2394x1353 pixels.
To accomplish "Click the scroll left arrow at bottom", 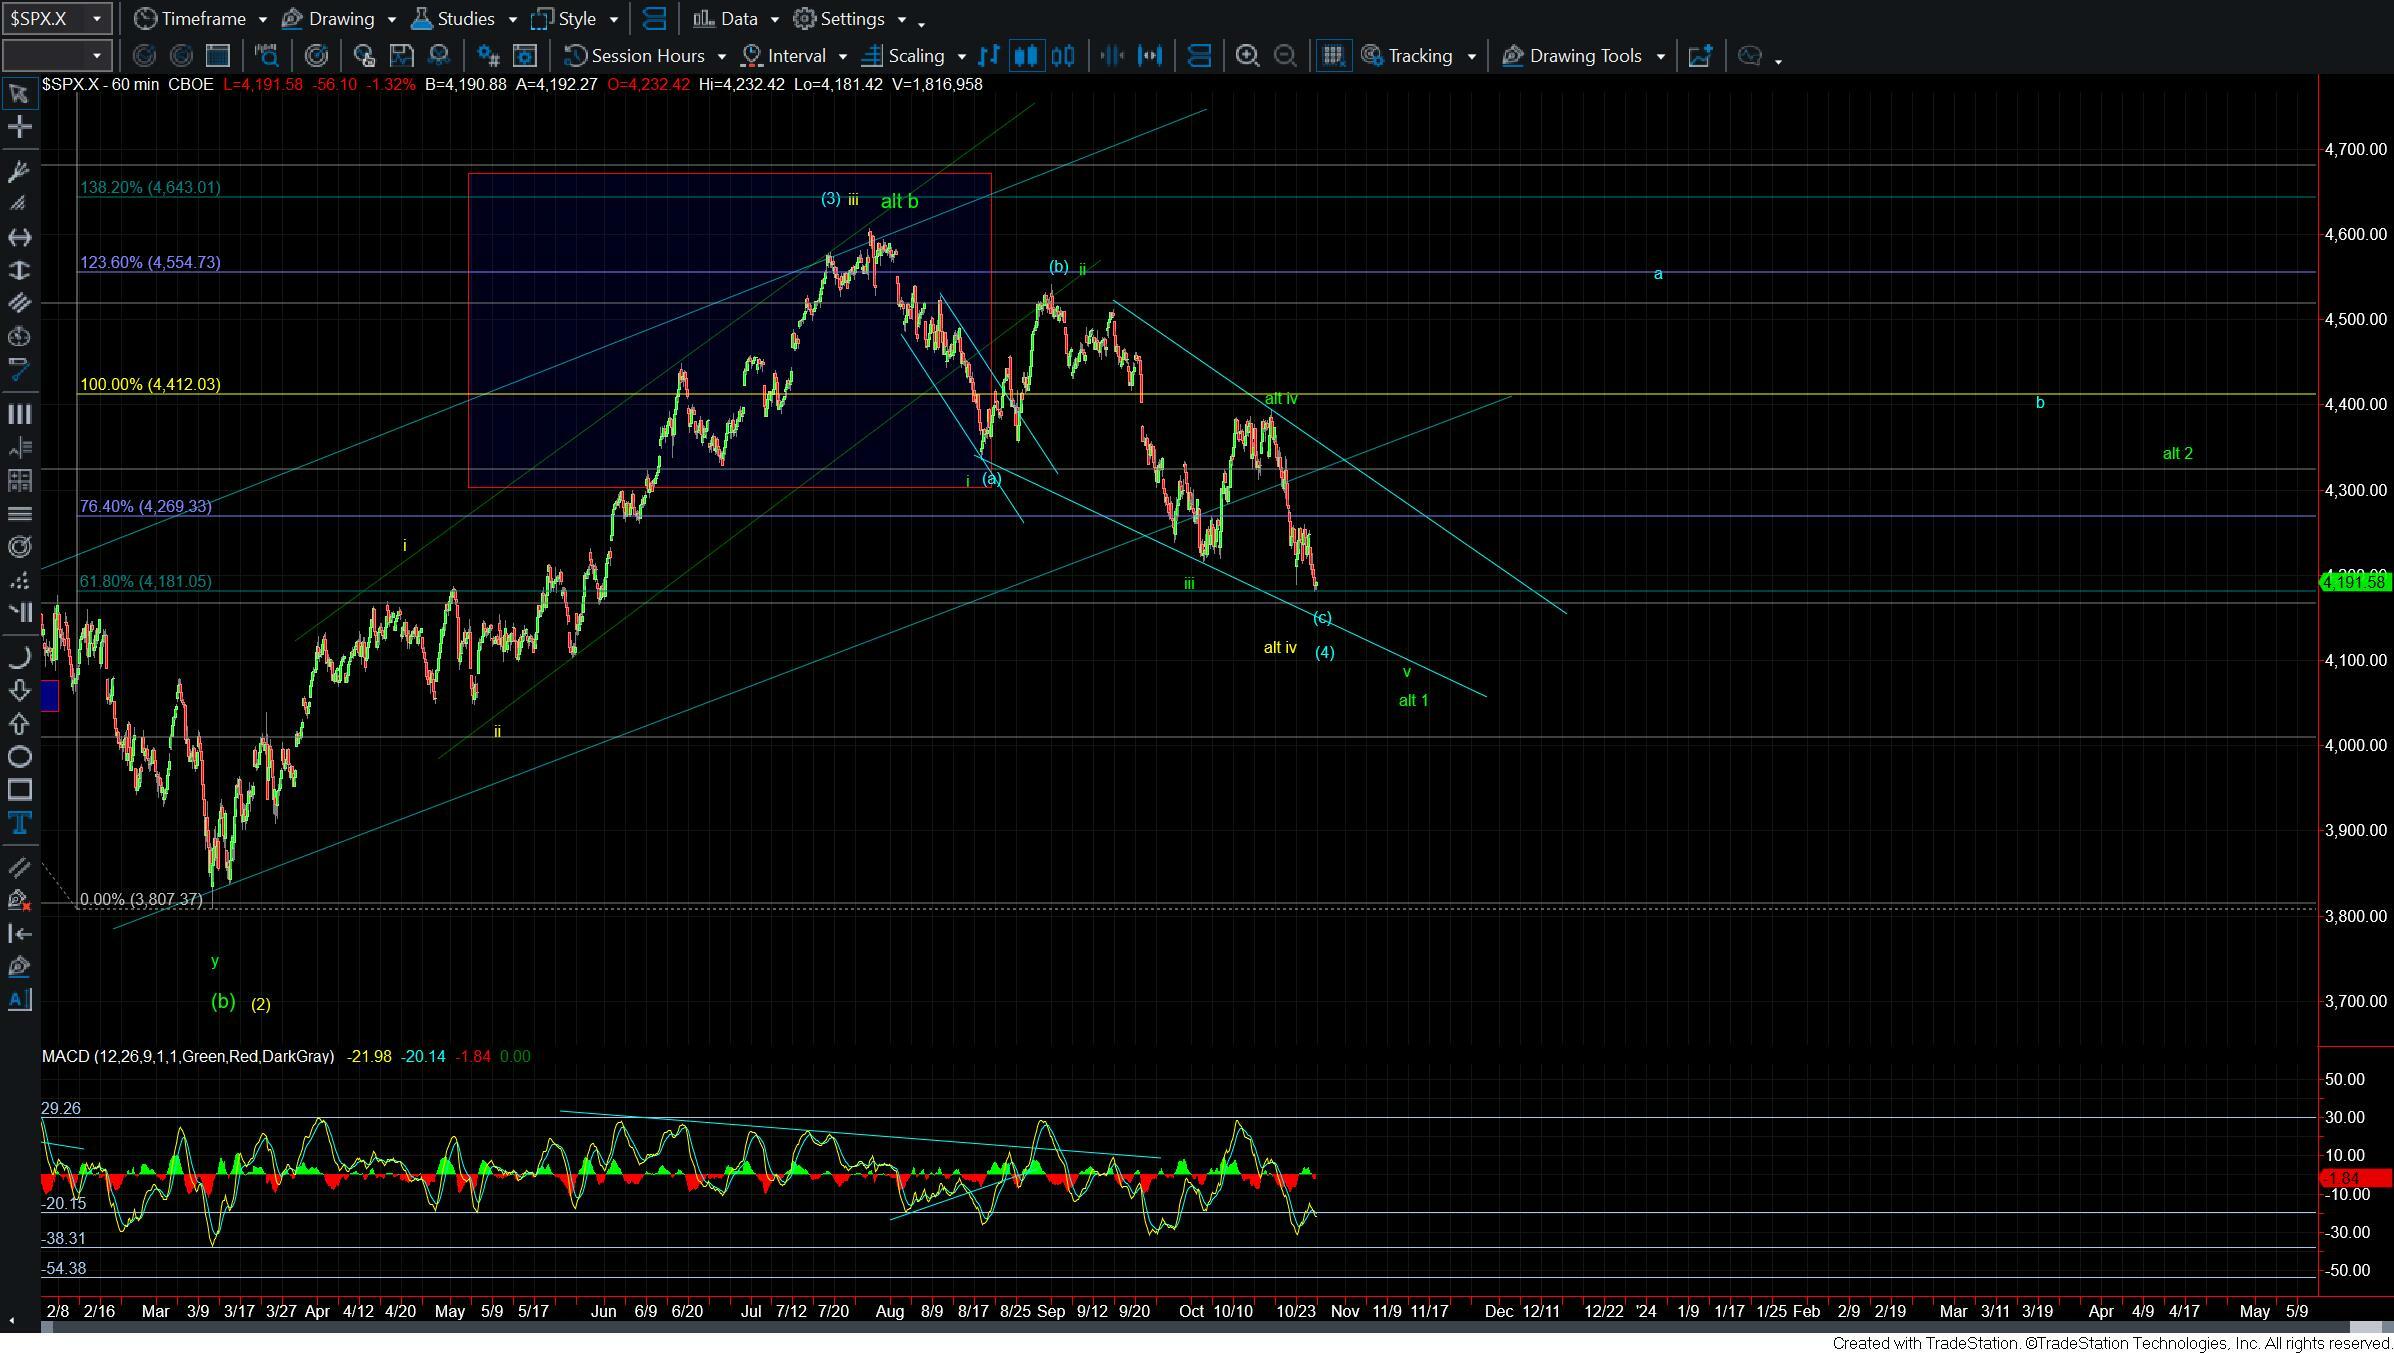I will [11, 1321].
